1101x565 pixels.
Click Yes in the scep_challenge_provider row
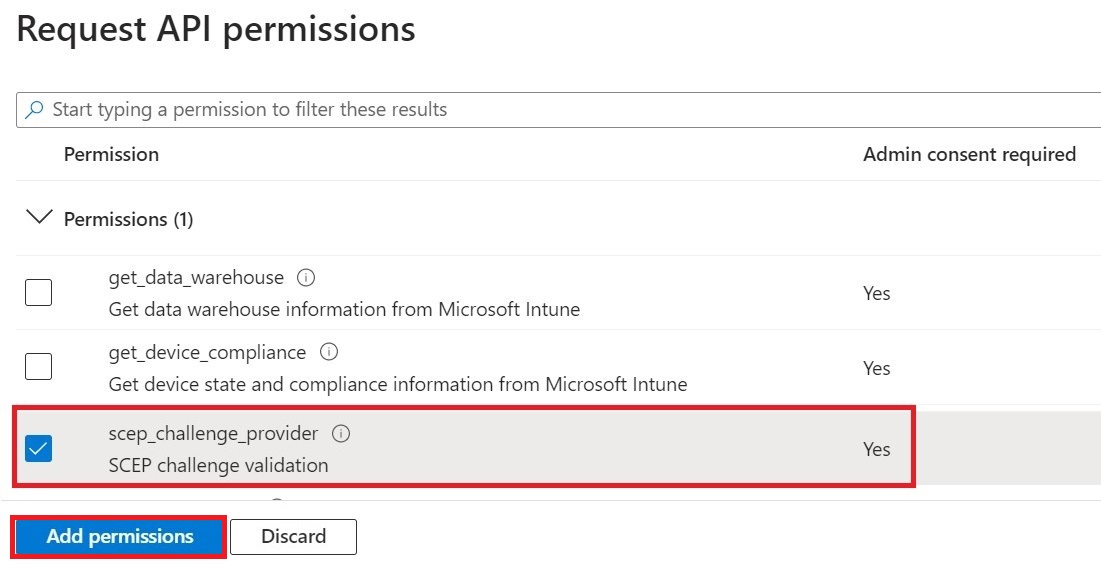[x=876, y=449]
